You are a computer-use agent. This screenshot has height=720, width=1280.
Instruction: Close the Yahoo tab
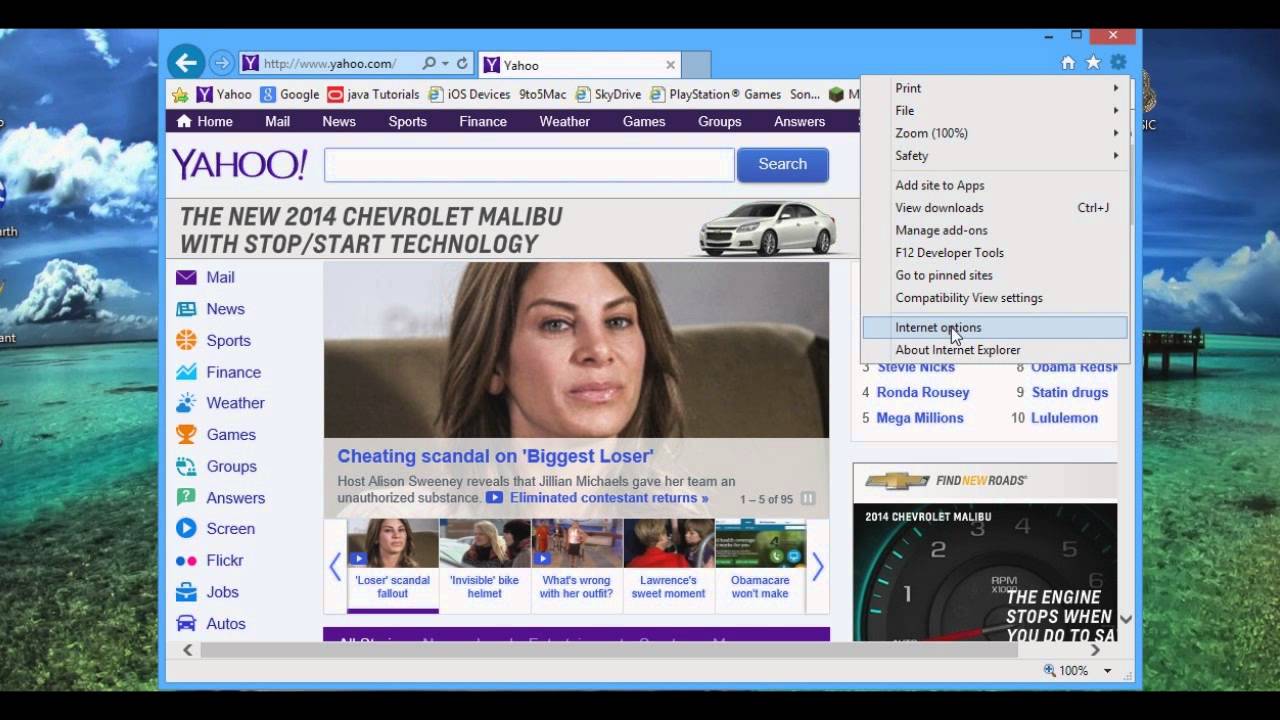671,65
